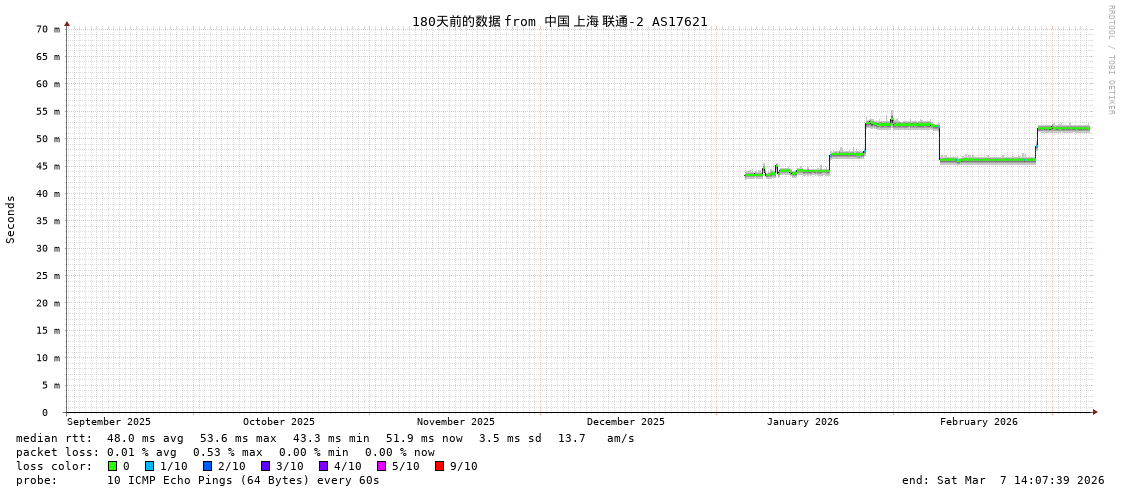Image resolution: width=1121 pixels, height=494 pixels.
Task: Click the red arrow at x-axis end
Action: 1095,412
